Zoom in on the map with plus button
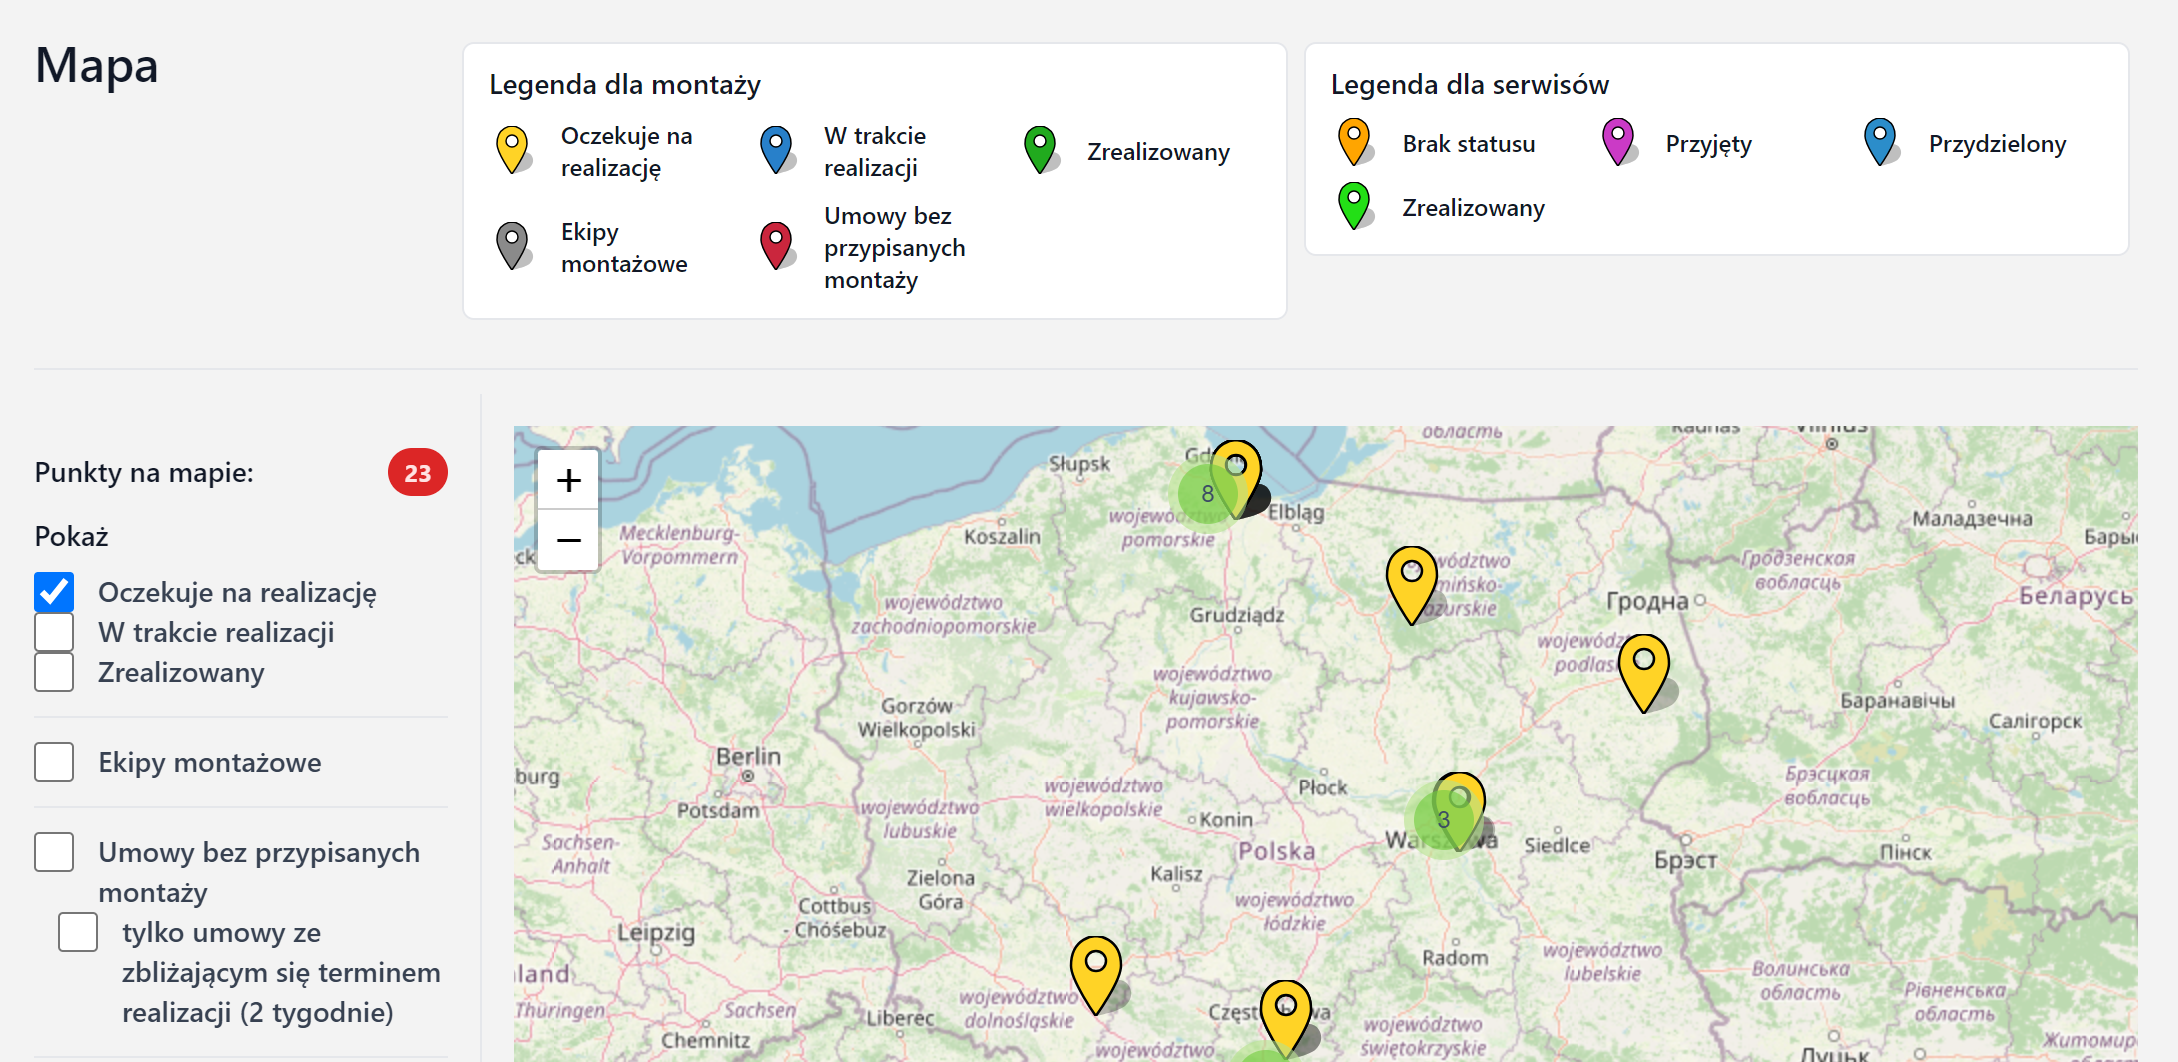Image resolution: width=2178 pixels, height=1062 pixels. pyautogui.click(x=568, y=481)
